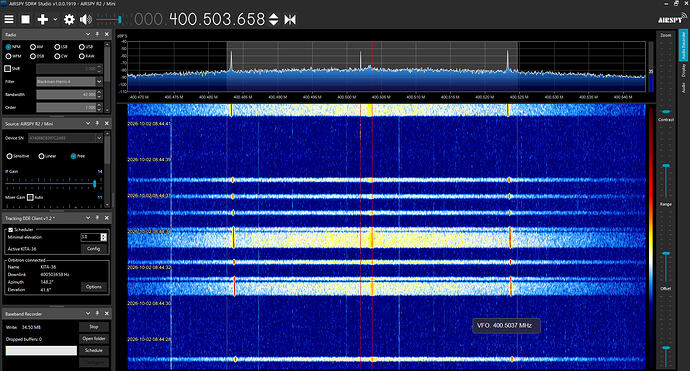Click the Radio panel scrollbar
This screenshot has width=690, height=371.
[107, 77]
